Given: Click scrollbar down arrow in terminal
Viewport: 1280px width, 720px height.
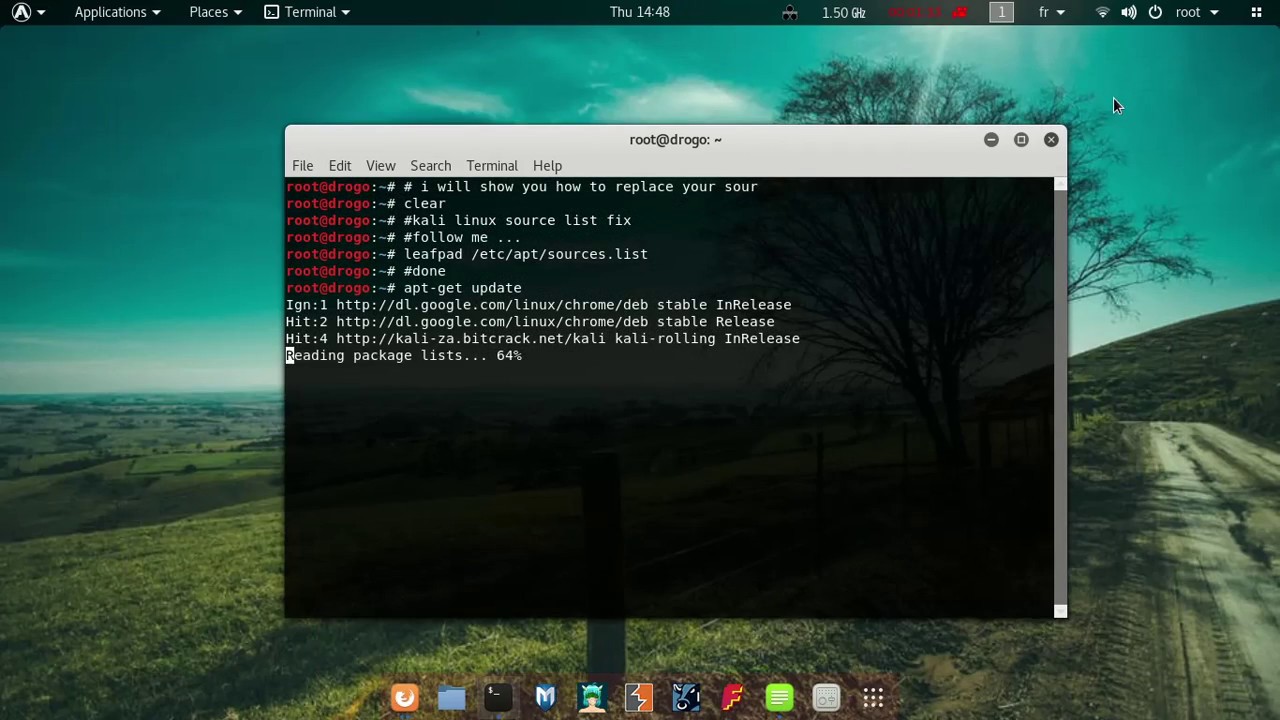Looking at the screenshot, I should (x=1060, y=612).
